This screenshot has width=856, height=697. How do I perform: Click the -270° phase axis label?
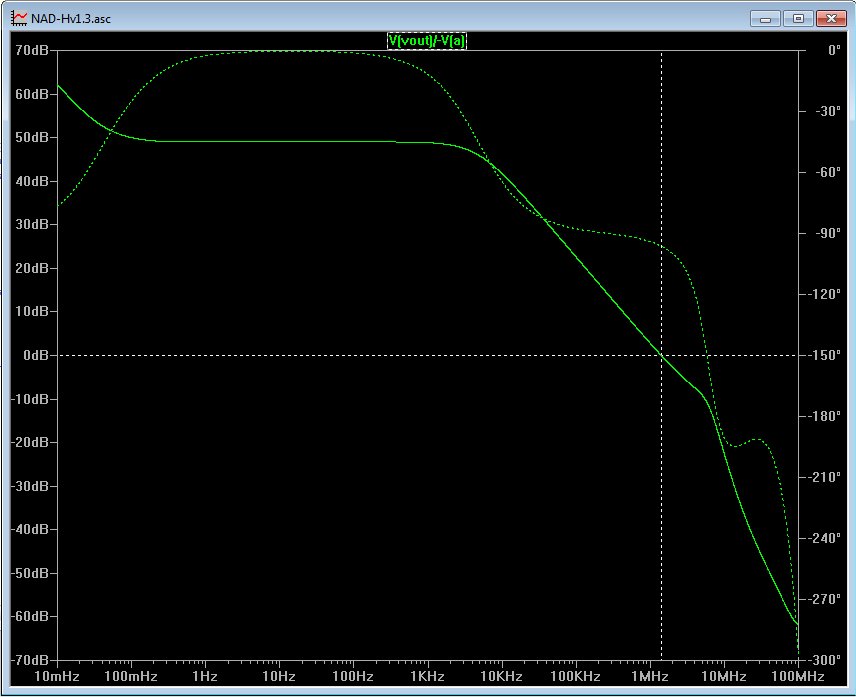(x=824, y=599)
